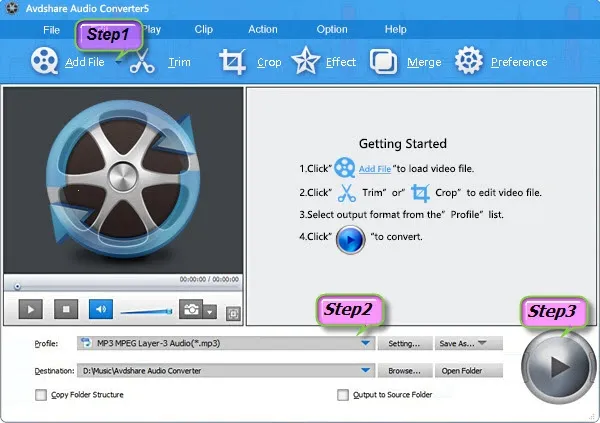Open the Crop tool
This screenshot has width=600, height=423.
[233, 62]
